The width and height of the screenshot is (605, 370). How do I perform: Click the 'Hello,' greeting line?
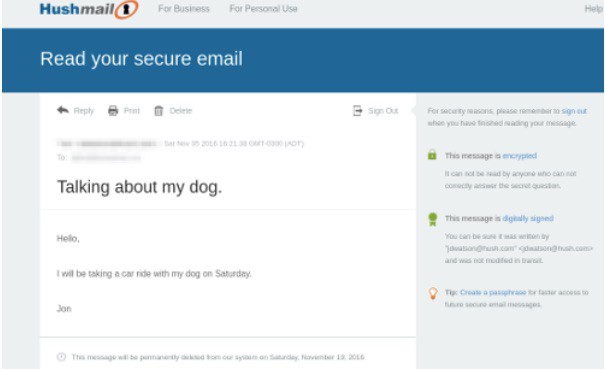(x=68, y=238)
